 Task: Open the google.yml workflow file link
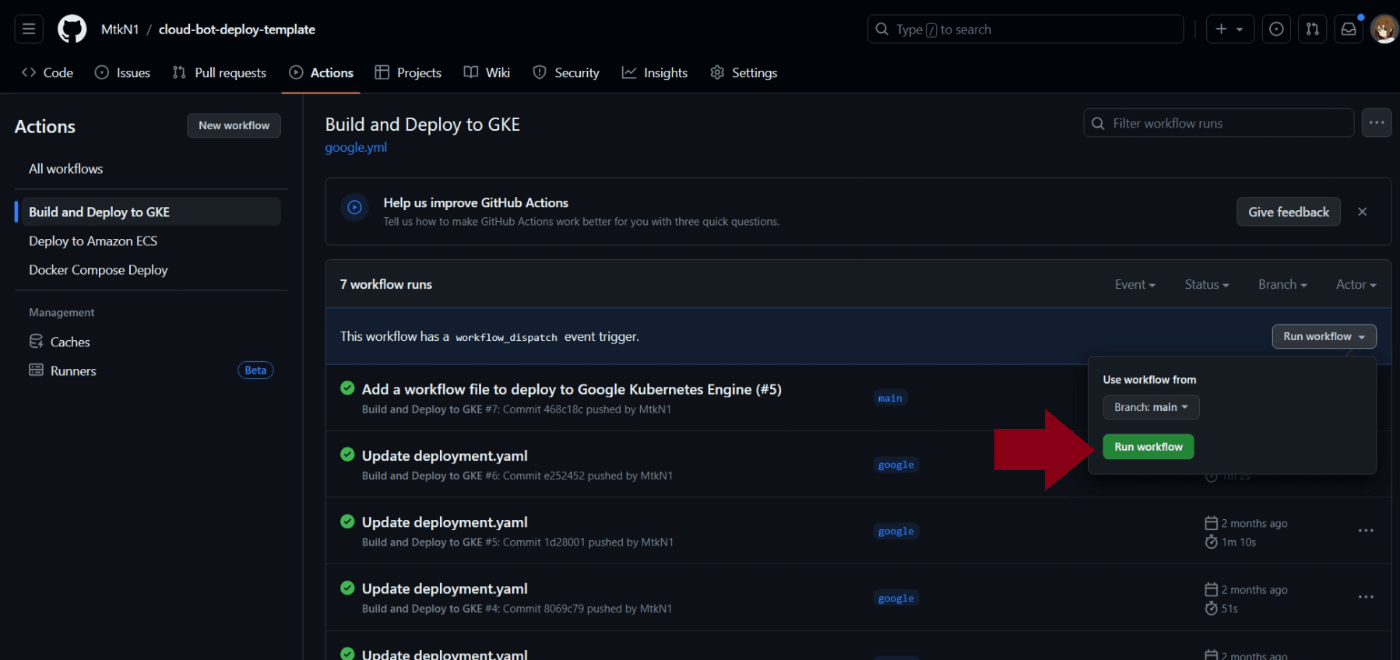356,147
